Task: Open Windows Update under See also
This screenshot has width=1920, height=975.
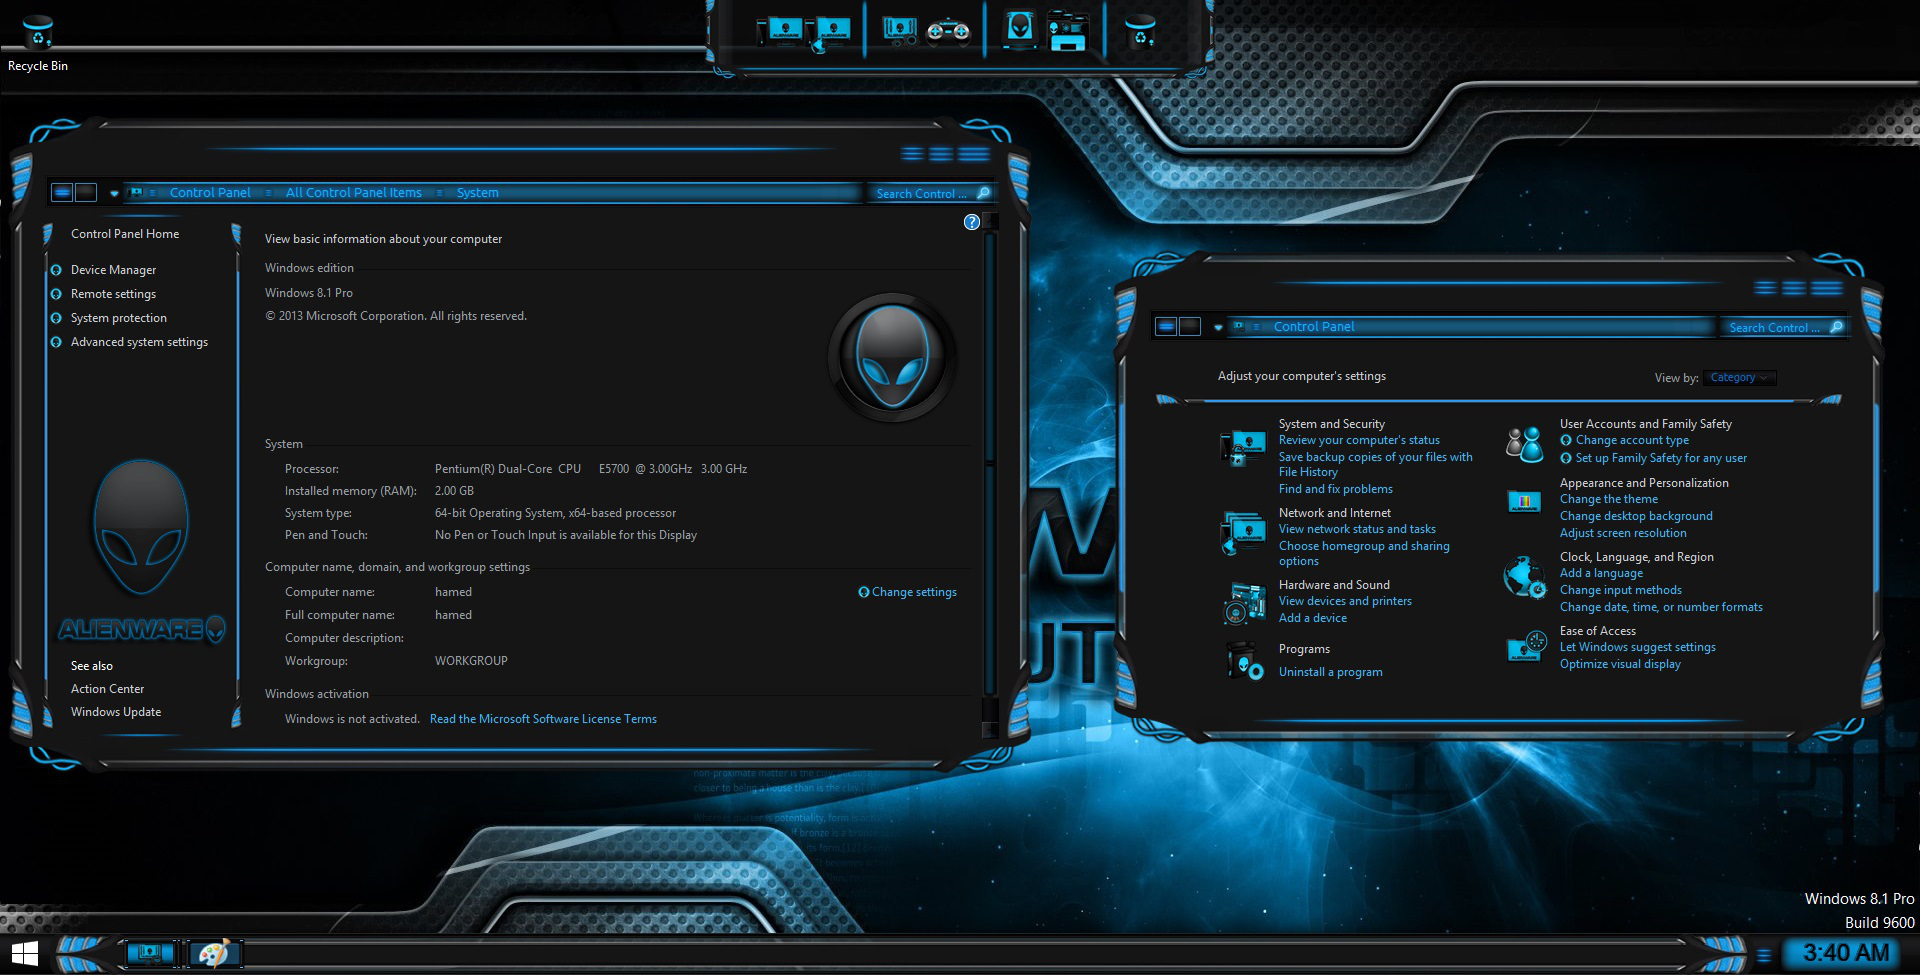Action: tap(116, 712)
